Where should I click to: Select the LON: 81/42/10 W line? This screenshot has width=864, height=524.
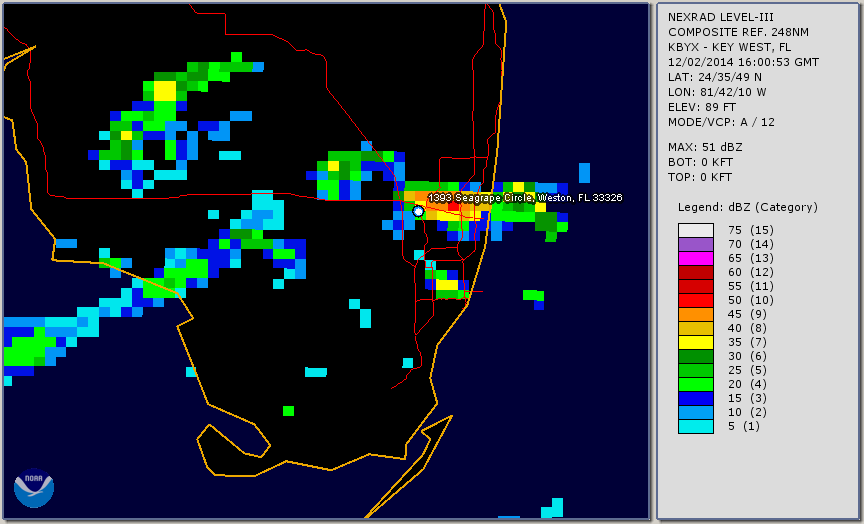(x=717, y=92)
